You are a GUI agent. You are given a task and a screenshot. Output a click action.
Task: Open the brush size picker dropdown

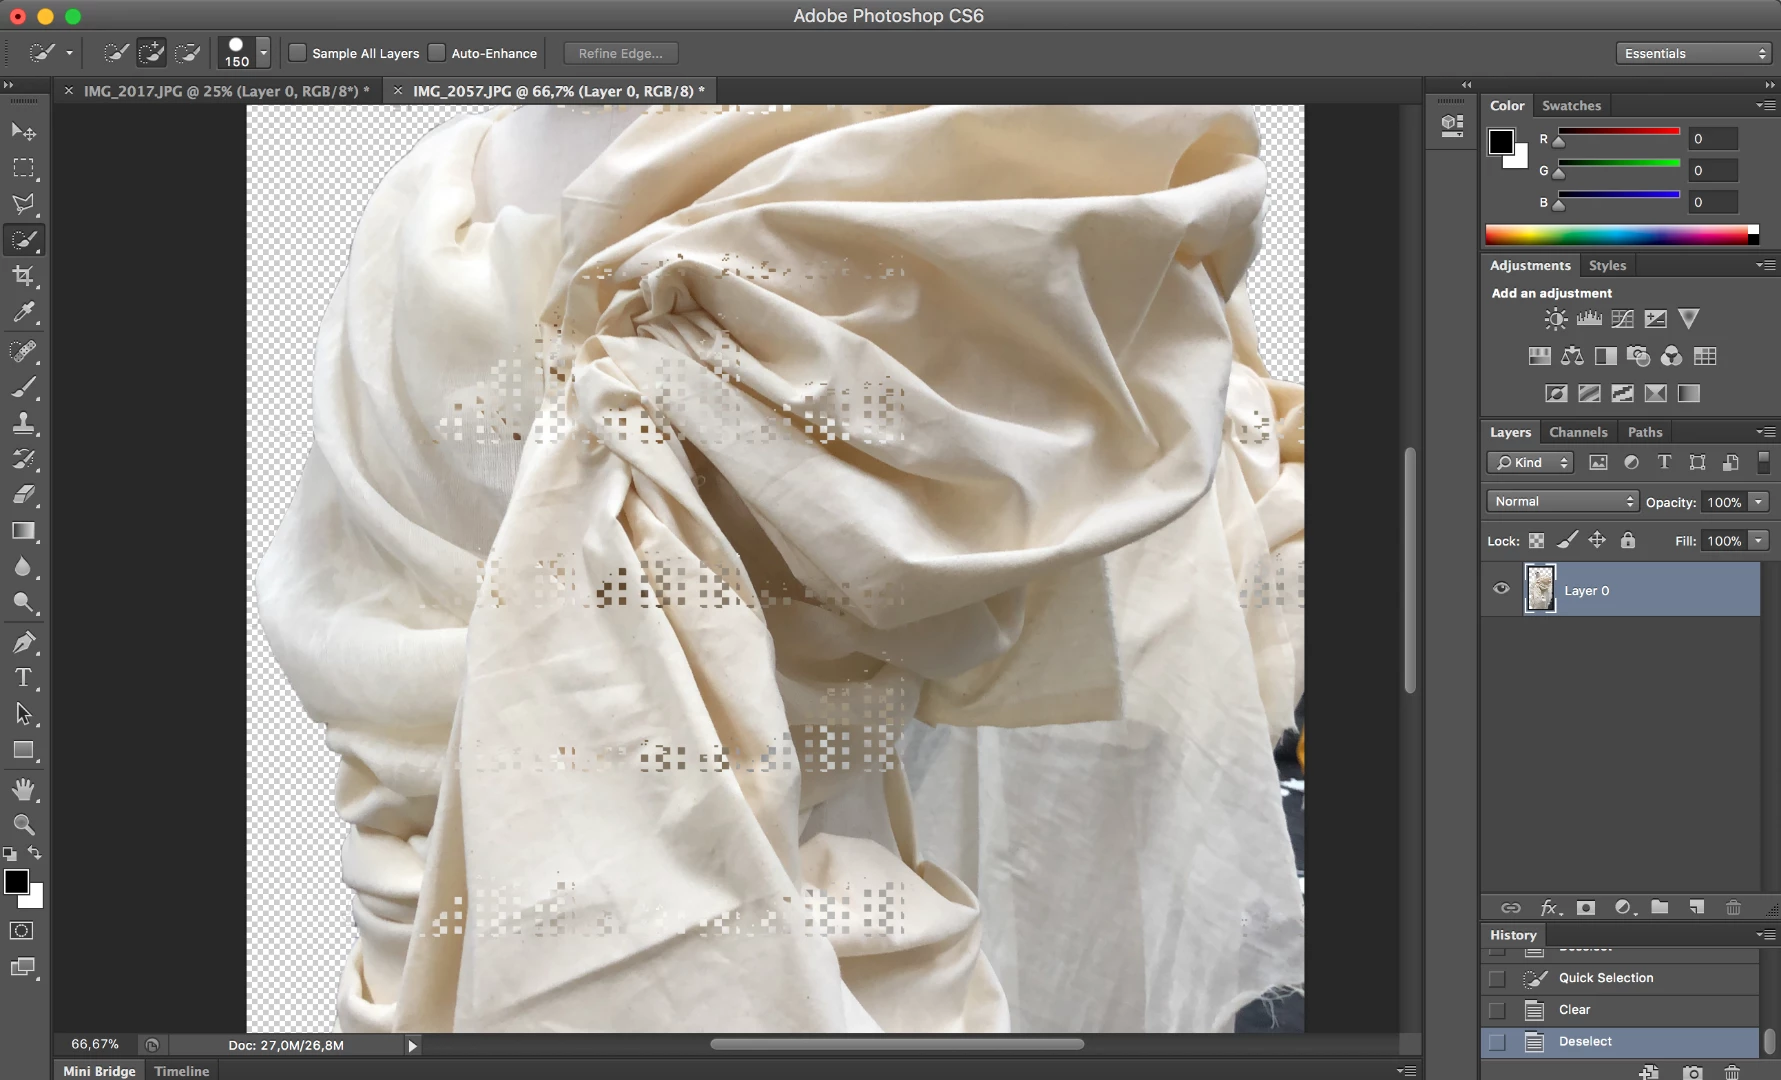coord(263,53)
